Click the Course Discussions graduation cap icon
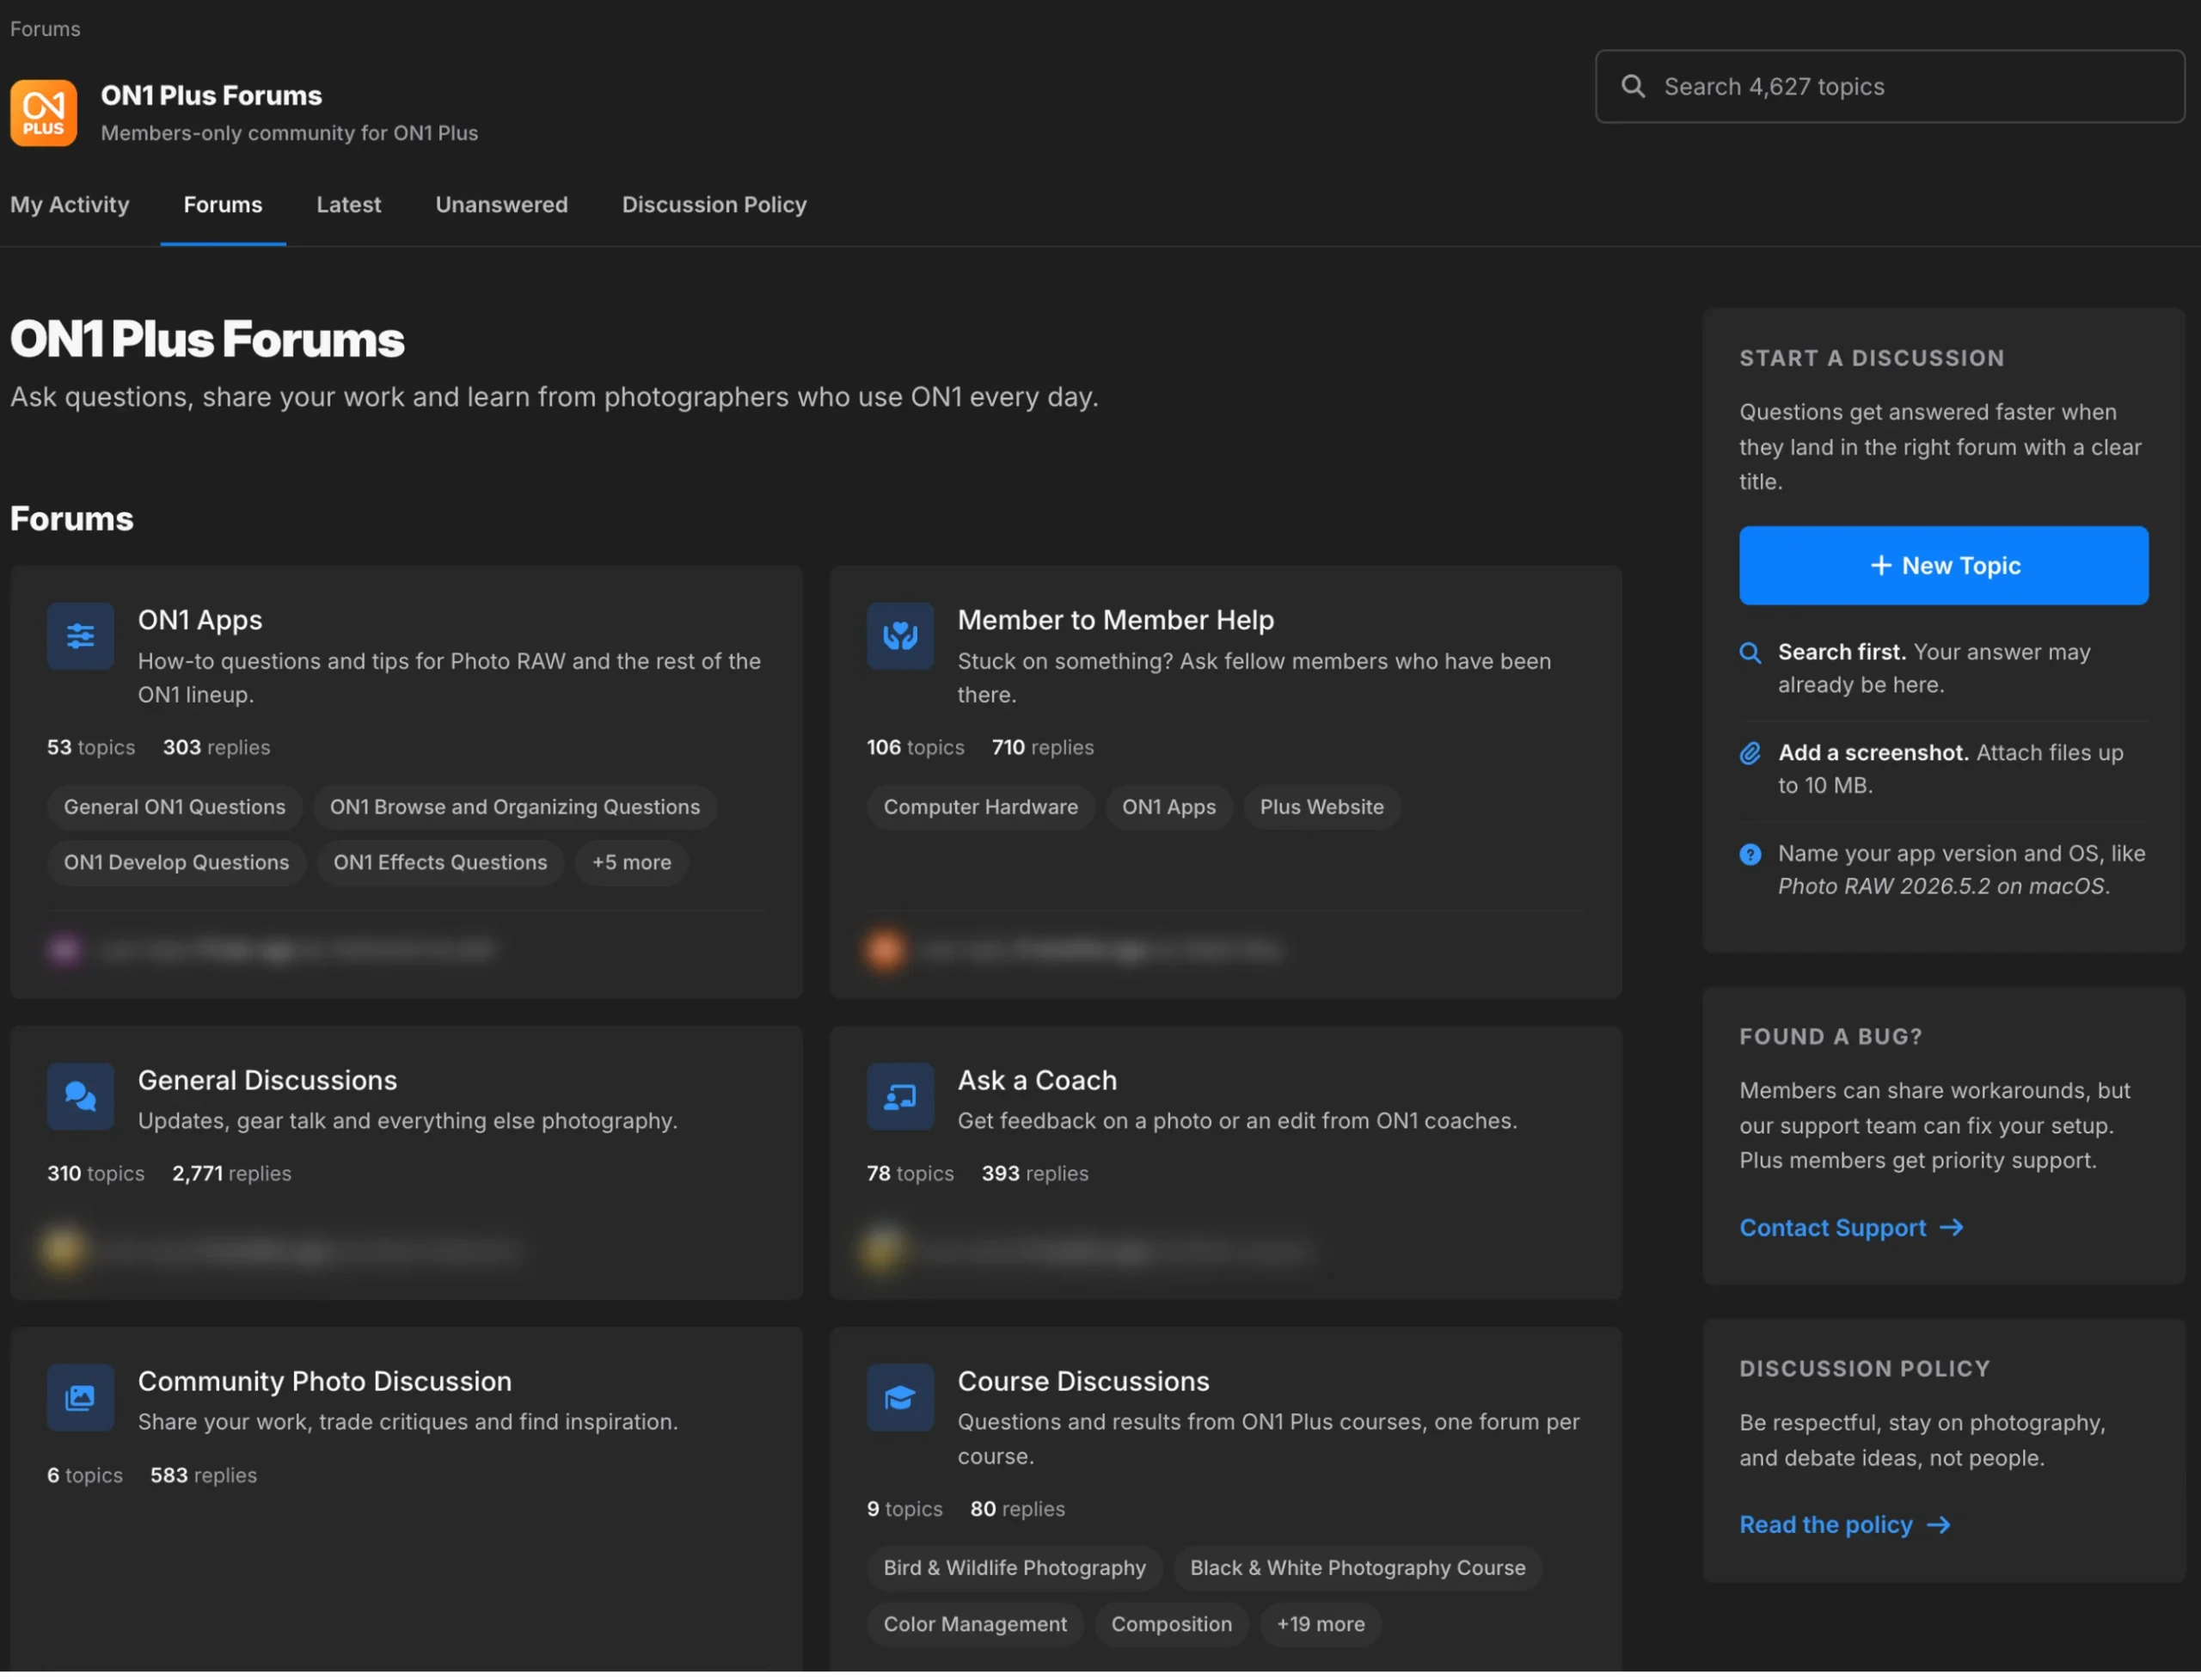2201x1680 pixels. pyautogui.click(x=900, y=1398)
